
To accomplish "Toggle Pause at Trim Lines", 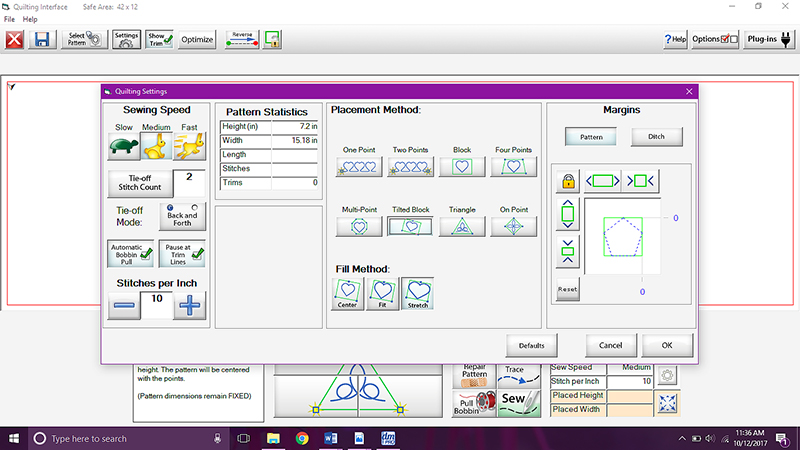I will point(182,254).
